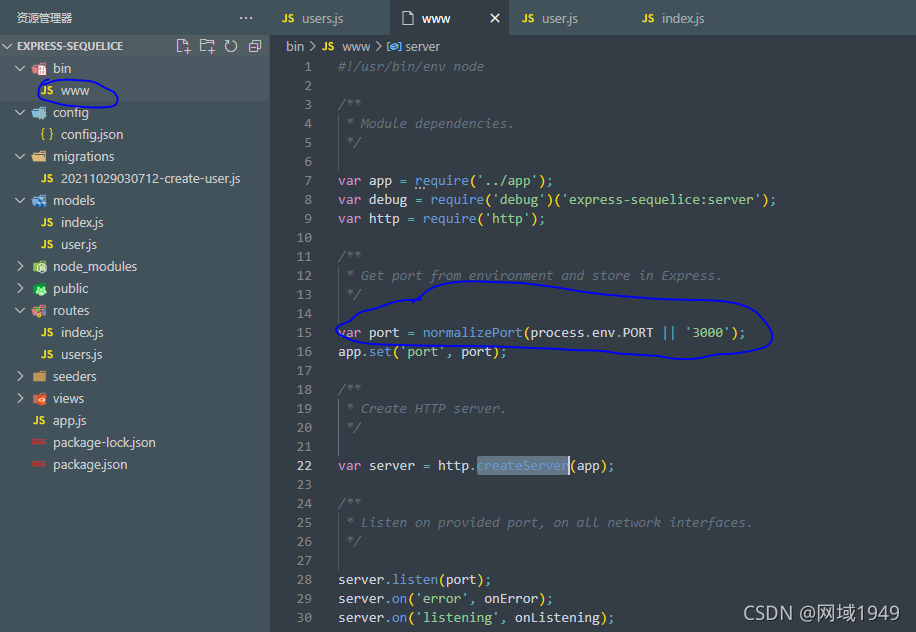916x632 pixels.
Task: Switch to the users.js tab
Action: pos(331,18)
